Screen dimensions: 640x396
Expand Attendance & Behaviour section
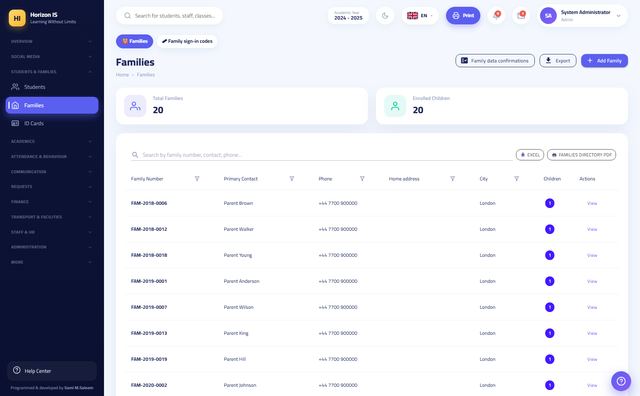(51, 156)
